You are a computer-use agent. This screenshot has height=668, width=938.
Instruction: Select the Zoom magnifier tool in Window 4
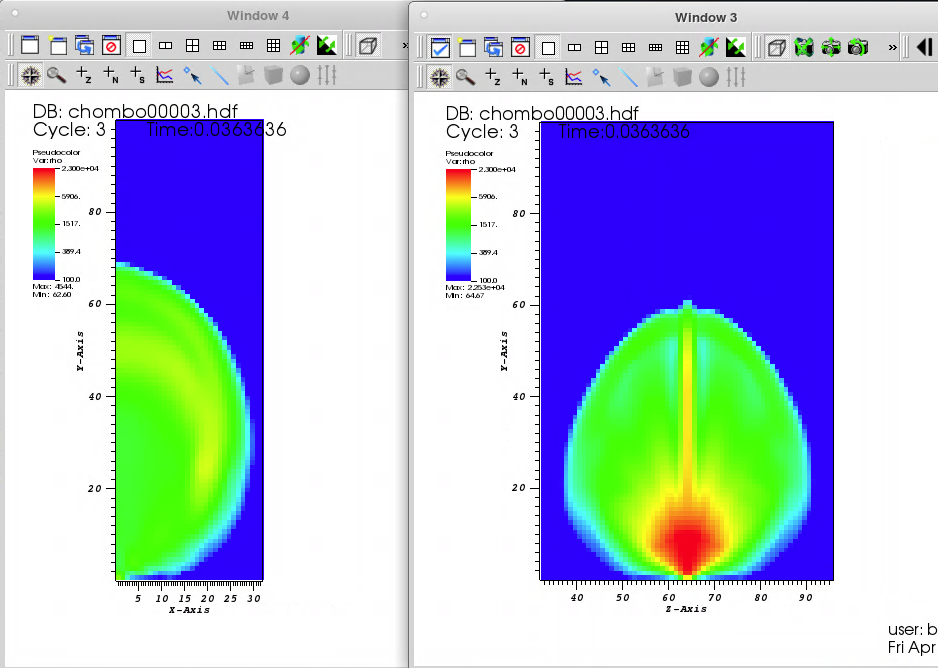click(57, 75)
